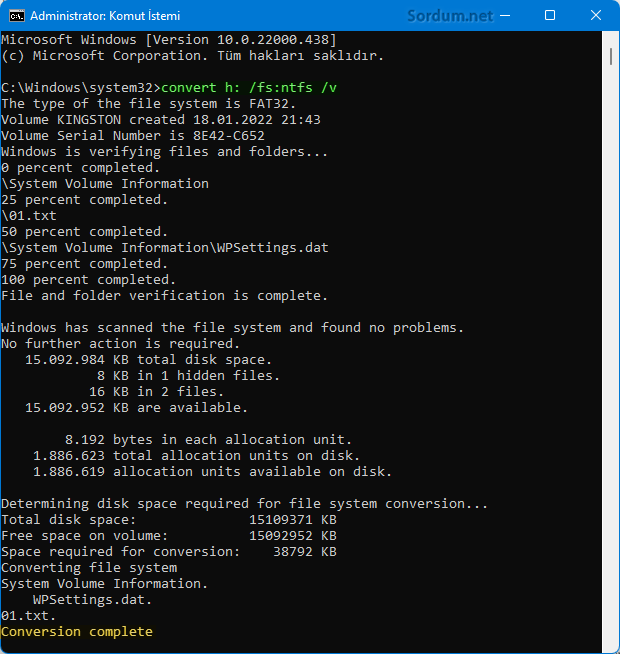Screen dimensions: 620x654
Task: Close the Komut İstemi window
Action: click(x=596, y=16)
